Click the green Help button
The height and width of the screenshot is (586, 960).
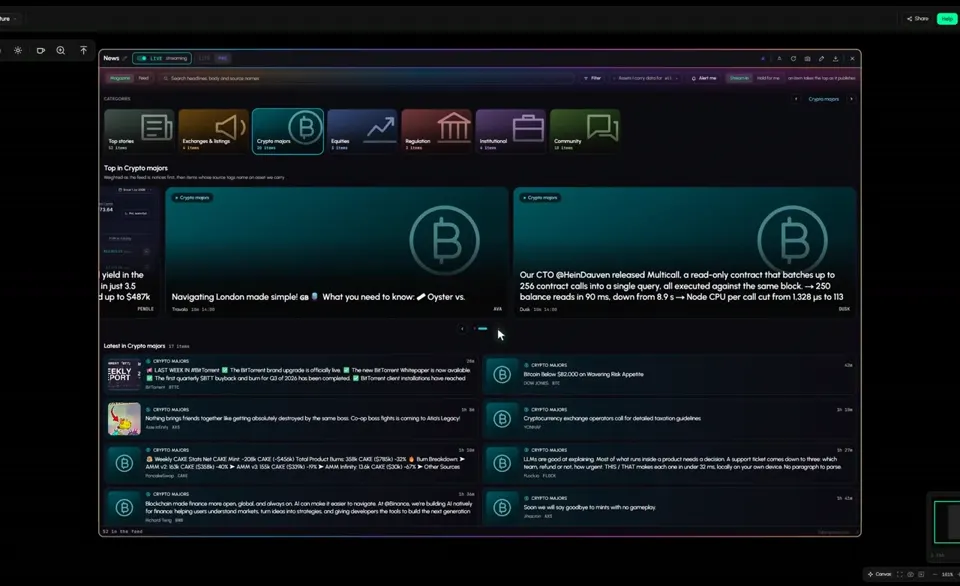tap(947, 19)
